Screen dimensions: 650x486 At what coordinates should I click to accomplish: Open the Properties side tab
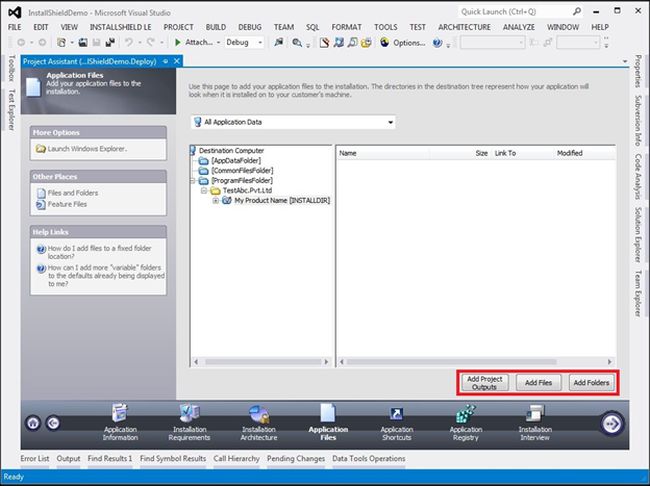click(x=638, y=71)
